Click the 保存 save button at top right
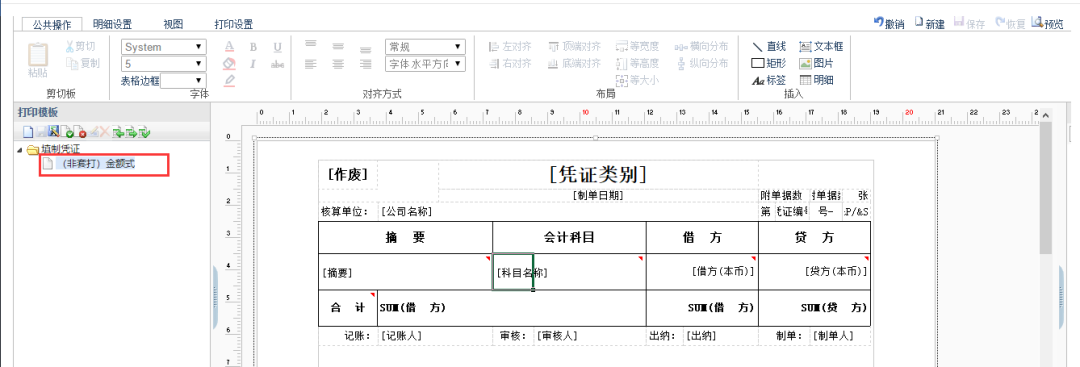Screen dimensions: 1080x367 click(x=970, y=23)
